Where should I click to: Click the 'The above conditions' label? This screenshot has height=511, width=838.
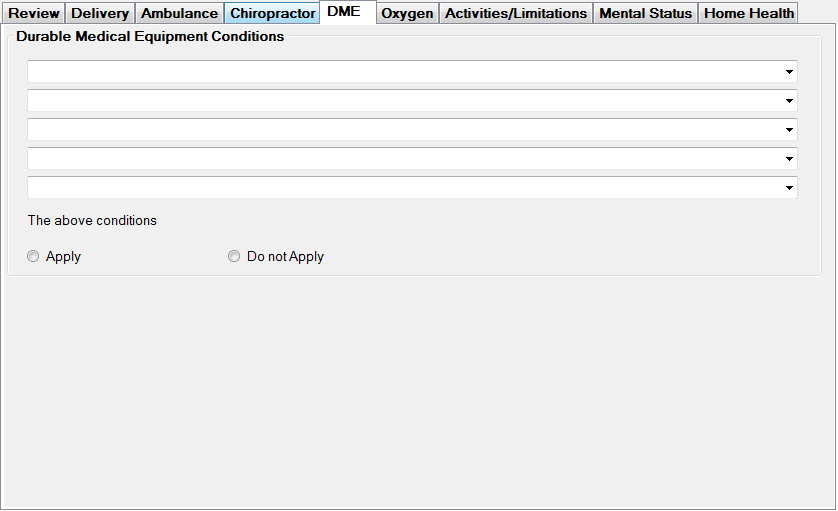[x=92, y=221]
